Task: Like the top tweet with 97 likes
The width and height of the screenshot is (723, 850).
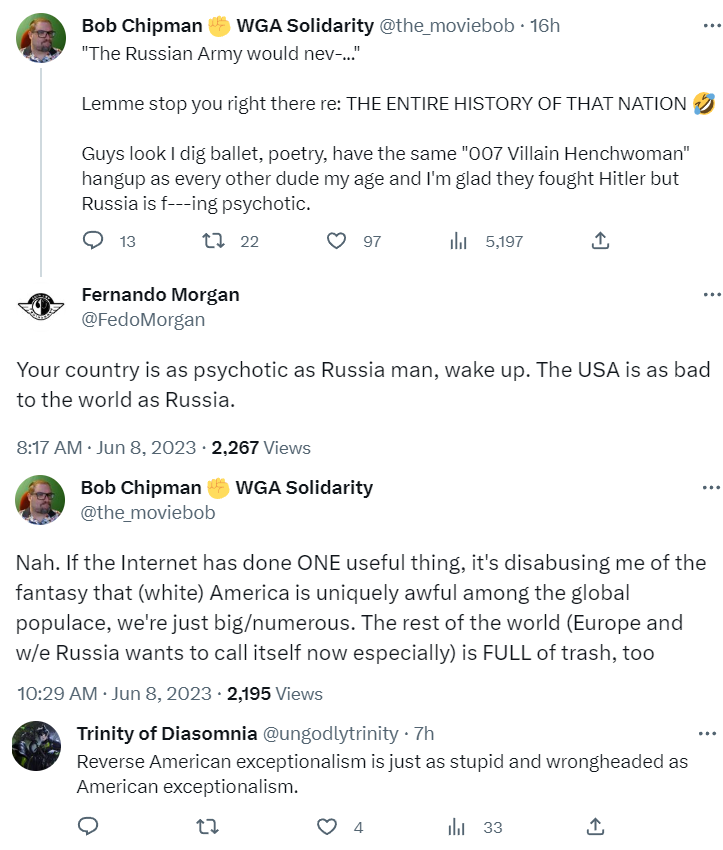Action: point(337,241)
